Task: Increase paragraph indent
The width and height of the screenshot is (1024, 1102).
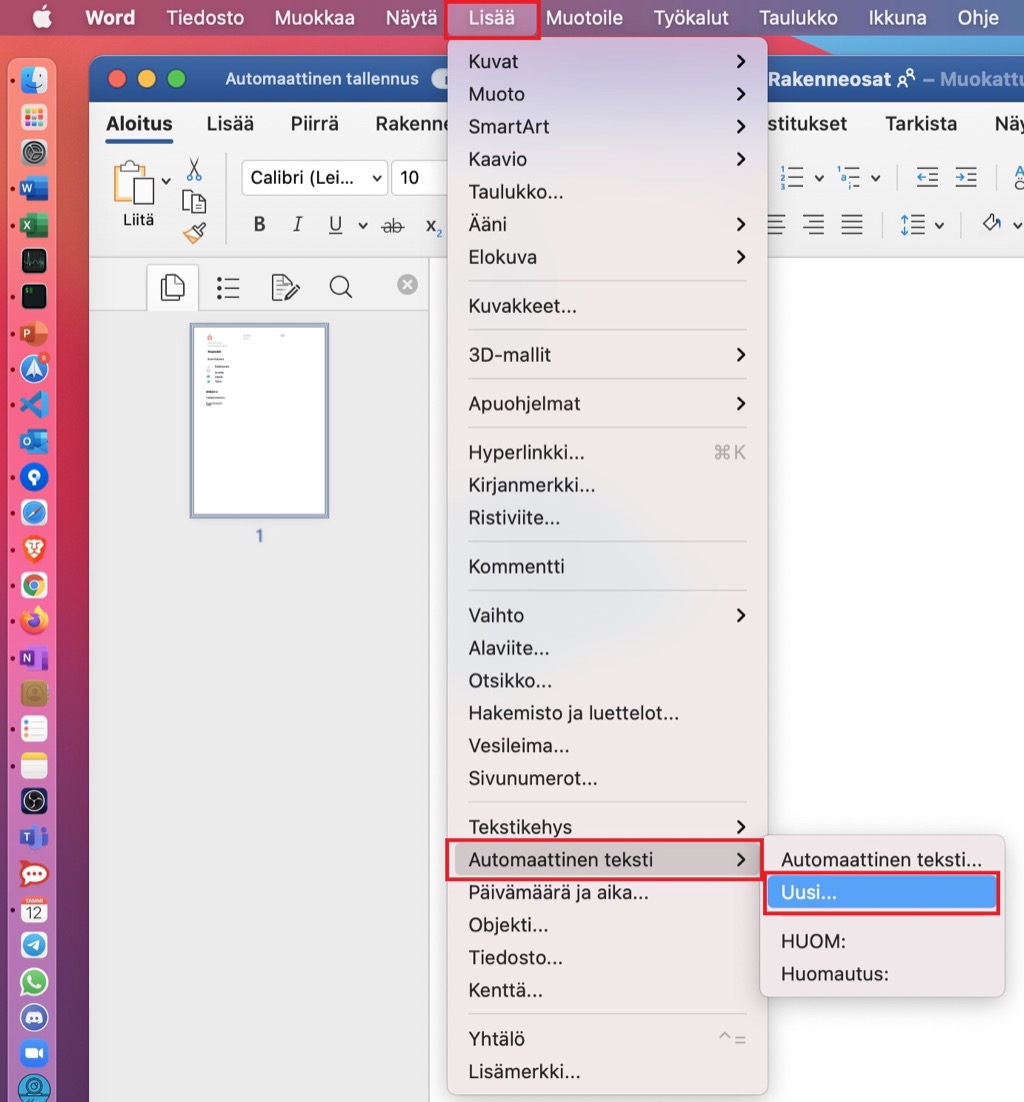Action: [966, 177]
